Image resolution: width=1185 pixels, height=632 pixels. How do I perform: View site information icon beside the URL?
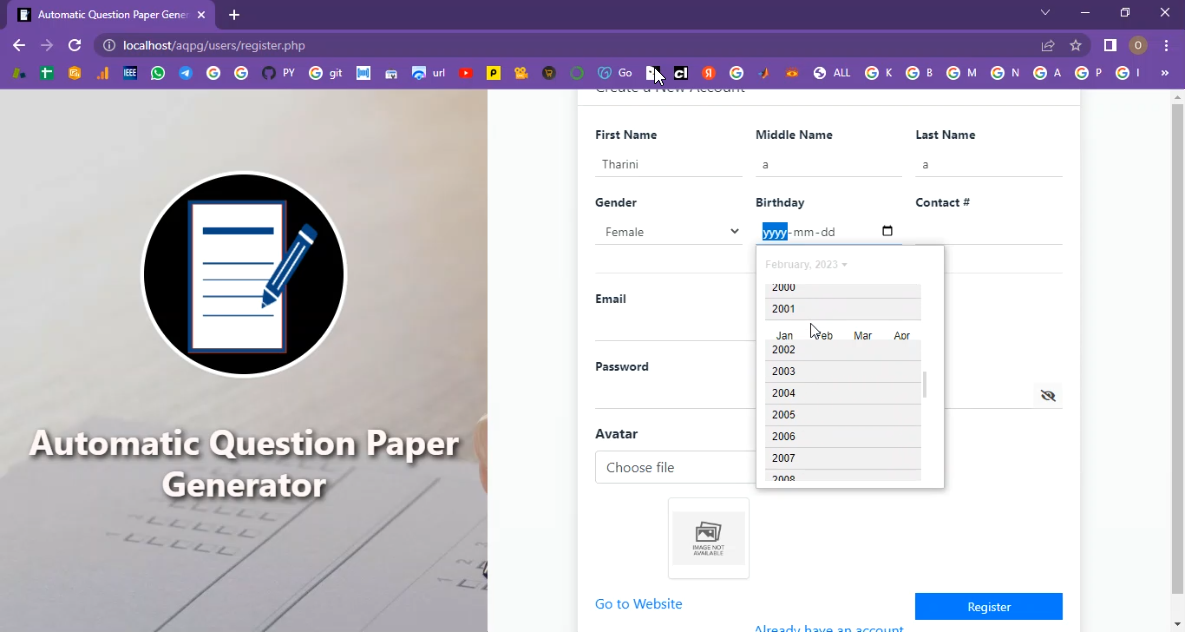[x=109, y=45]
